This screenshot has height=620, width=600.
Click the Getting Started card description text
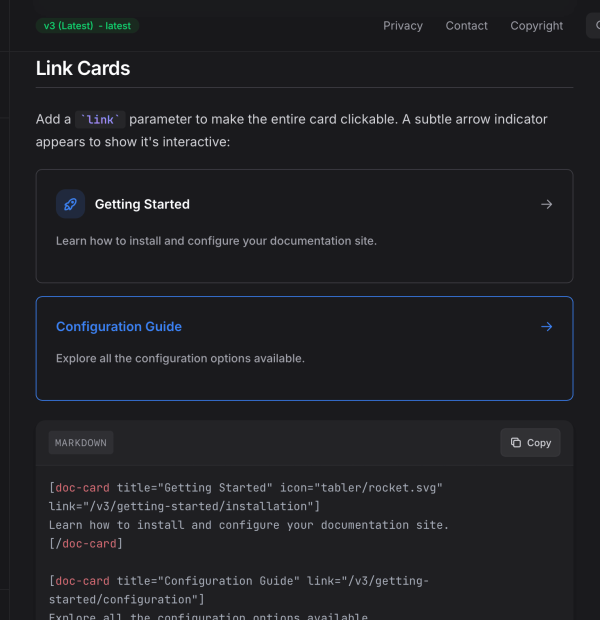click(216, 241)
